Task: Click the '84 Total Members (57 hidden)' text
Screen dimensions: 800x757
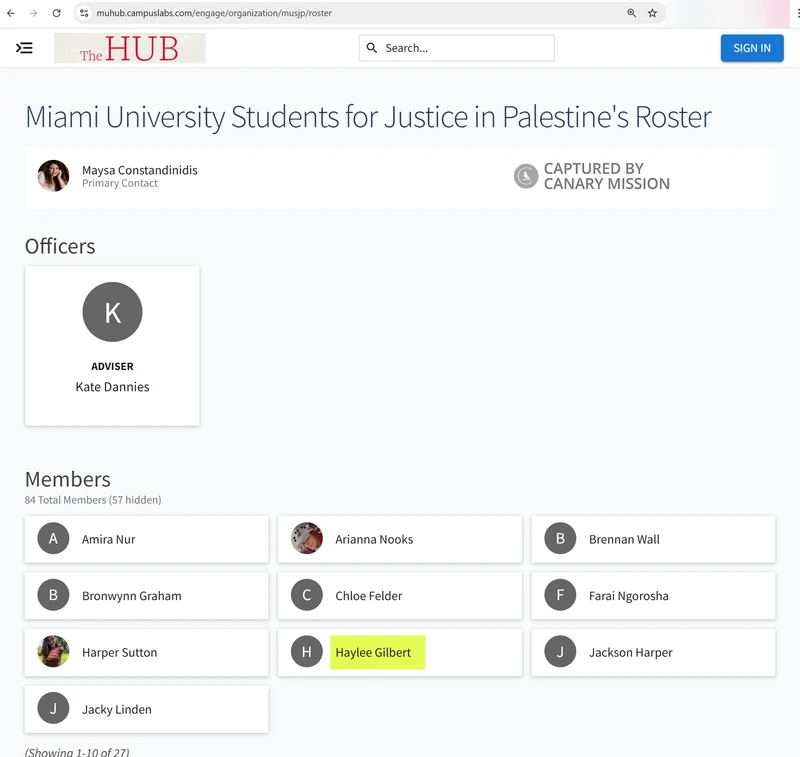Action: (x=93, y=500)
